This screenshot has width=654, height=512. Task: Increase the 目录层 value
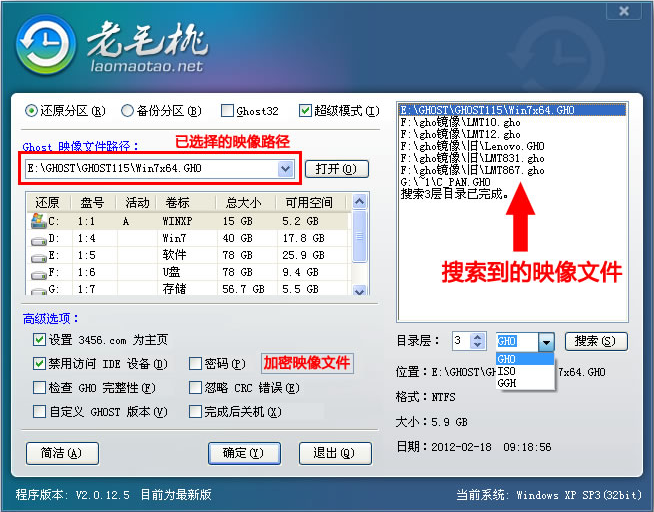[x=478, y=337]
